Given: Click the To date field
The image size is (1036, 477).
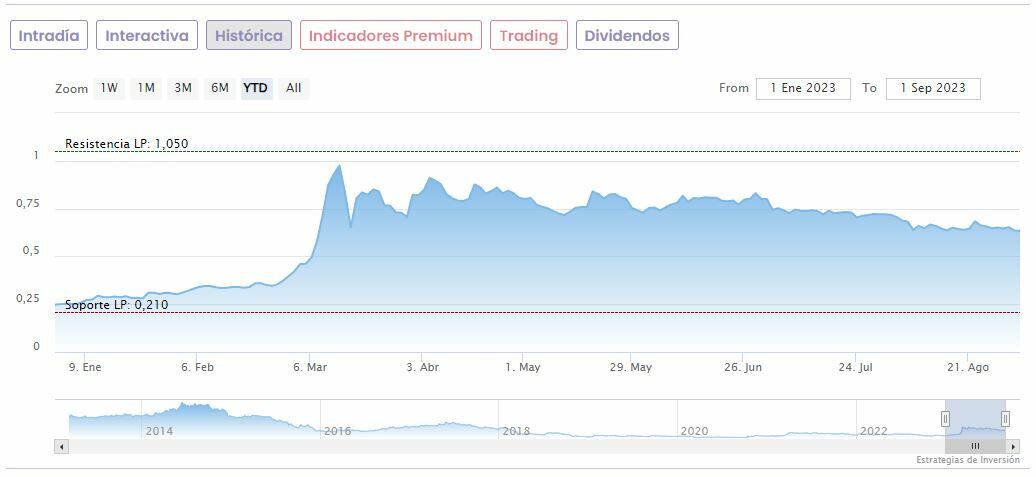Looking at the screenshot, I should tap(933, 88).
